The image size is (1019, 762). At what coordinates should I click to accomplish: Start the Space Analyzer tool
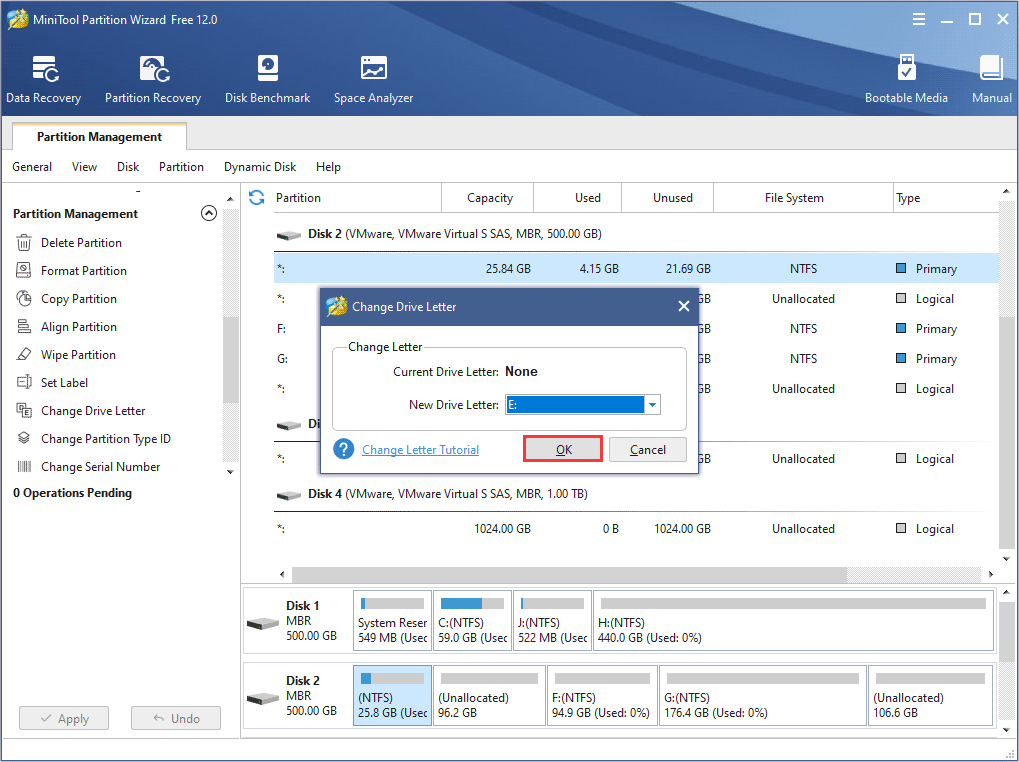coord(373,79)
